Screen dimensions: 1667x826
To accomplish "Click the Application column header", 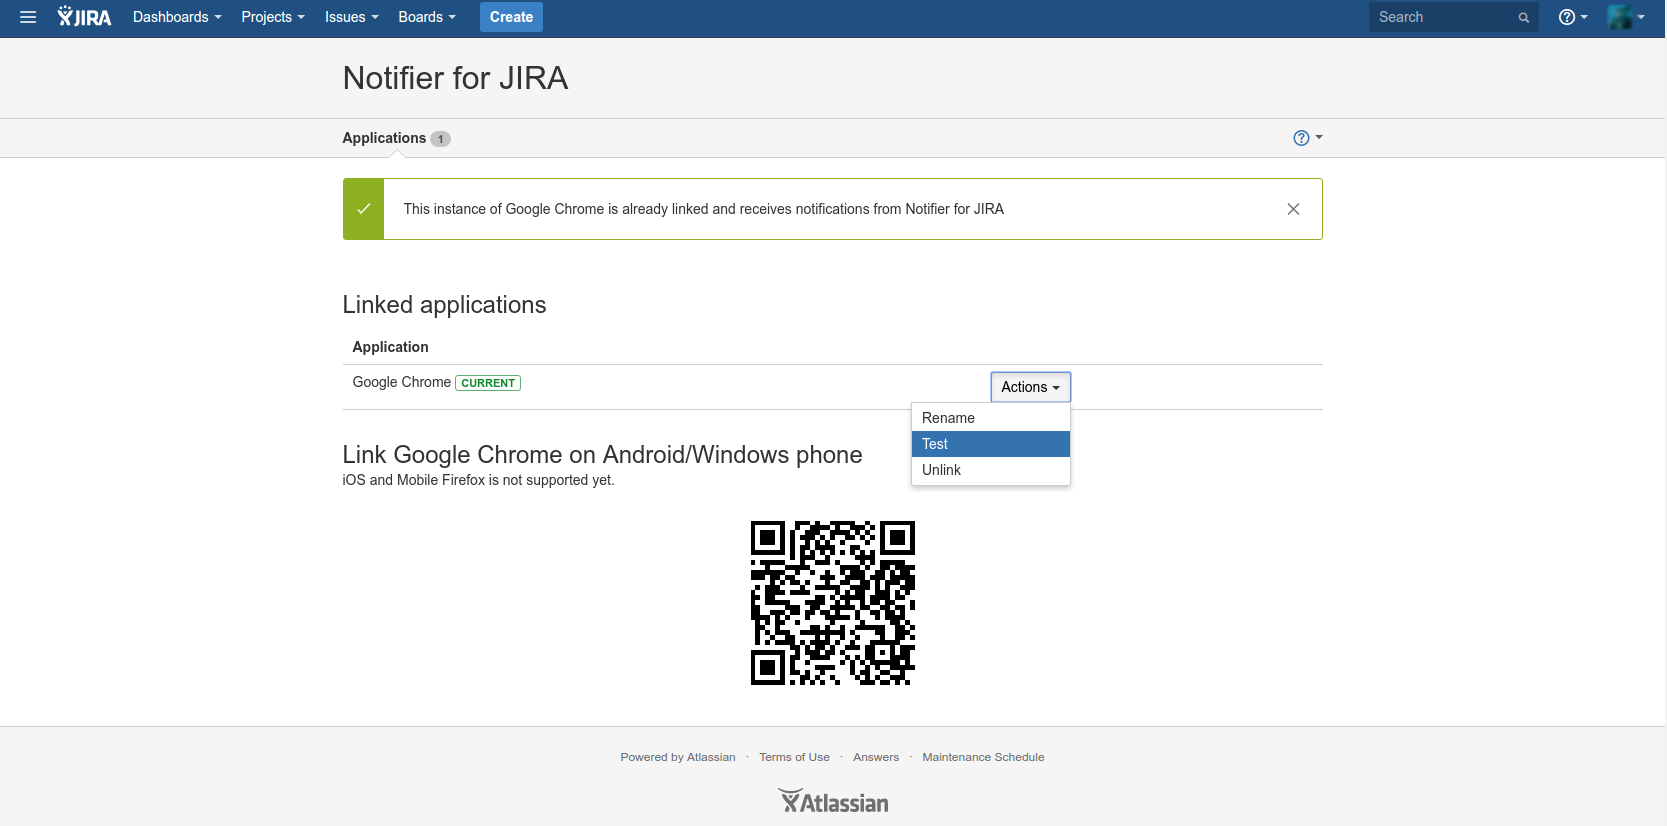I will pyautogui.click(x=390, y=347).
